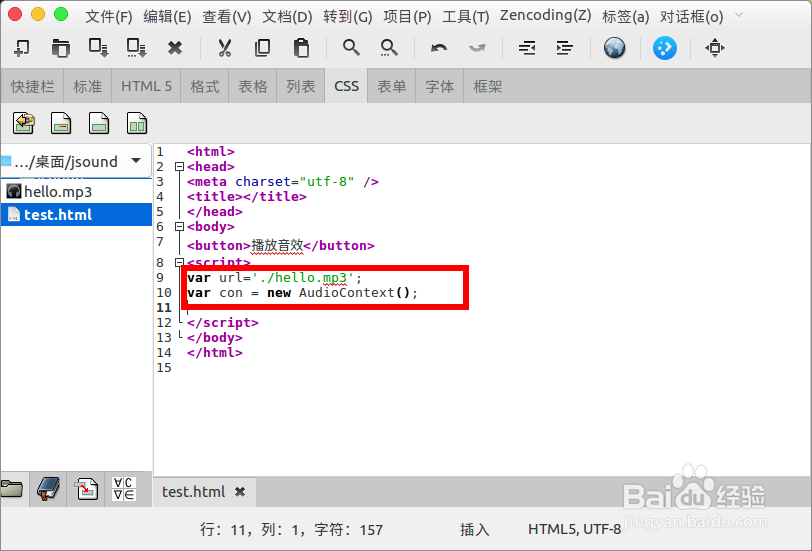Open the Zencoding(Z) menu
The height and width of the screenshot is (551, 812).
tap(545, 16)
